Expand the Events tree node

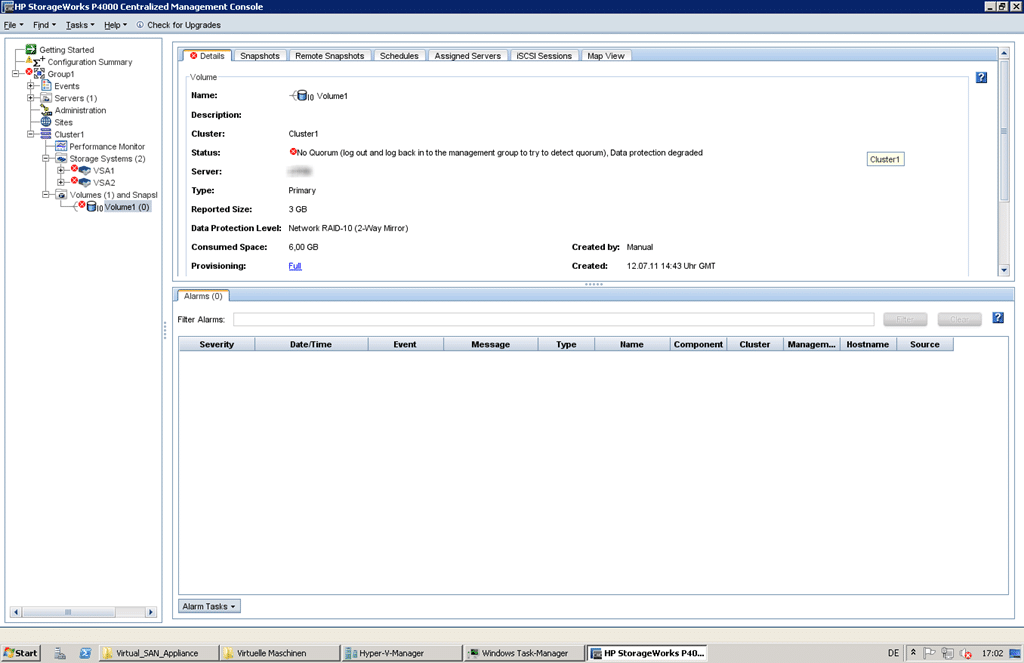31,86
